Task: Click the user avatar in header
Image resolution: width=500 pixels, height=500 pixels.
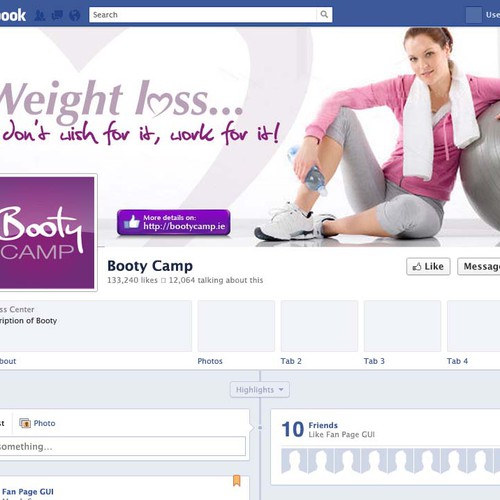Action: 473,15
